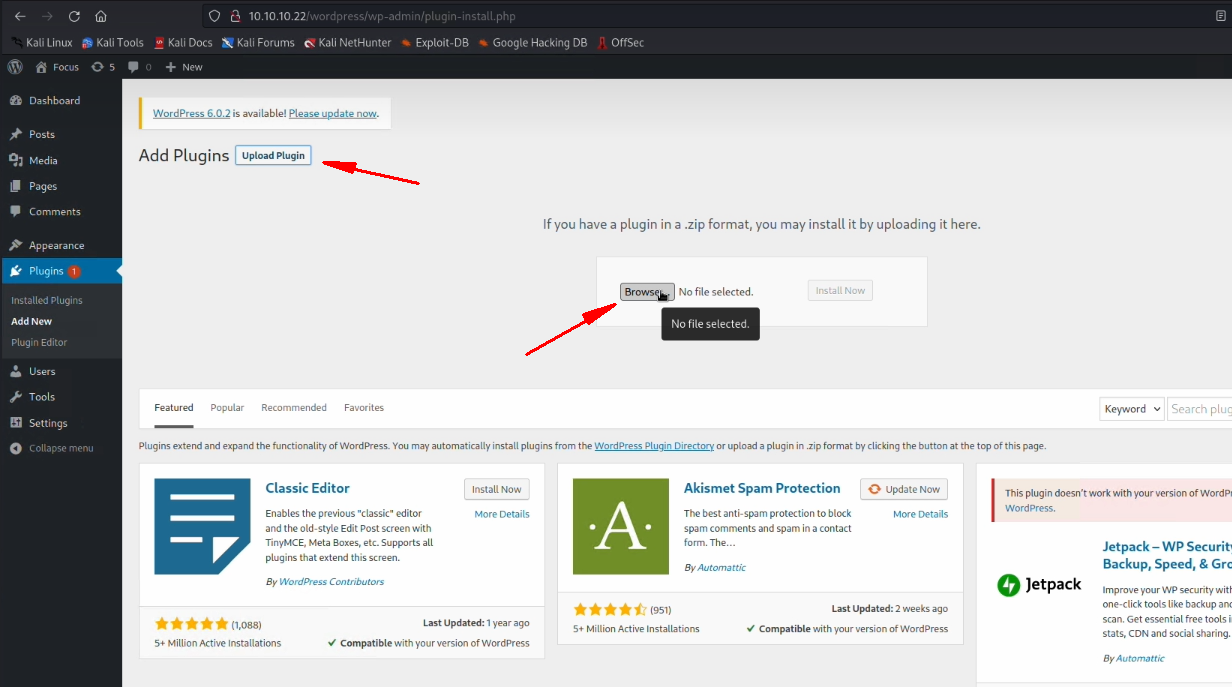The width and height of the screenshot is (1232, 687).
Task: Open Google Hacking DB bookmark
Action: (x=533, y=43)
